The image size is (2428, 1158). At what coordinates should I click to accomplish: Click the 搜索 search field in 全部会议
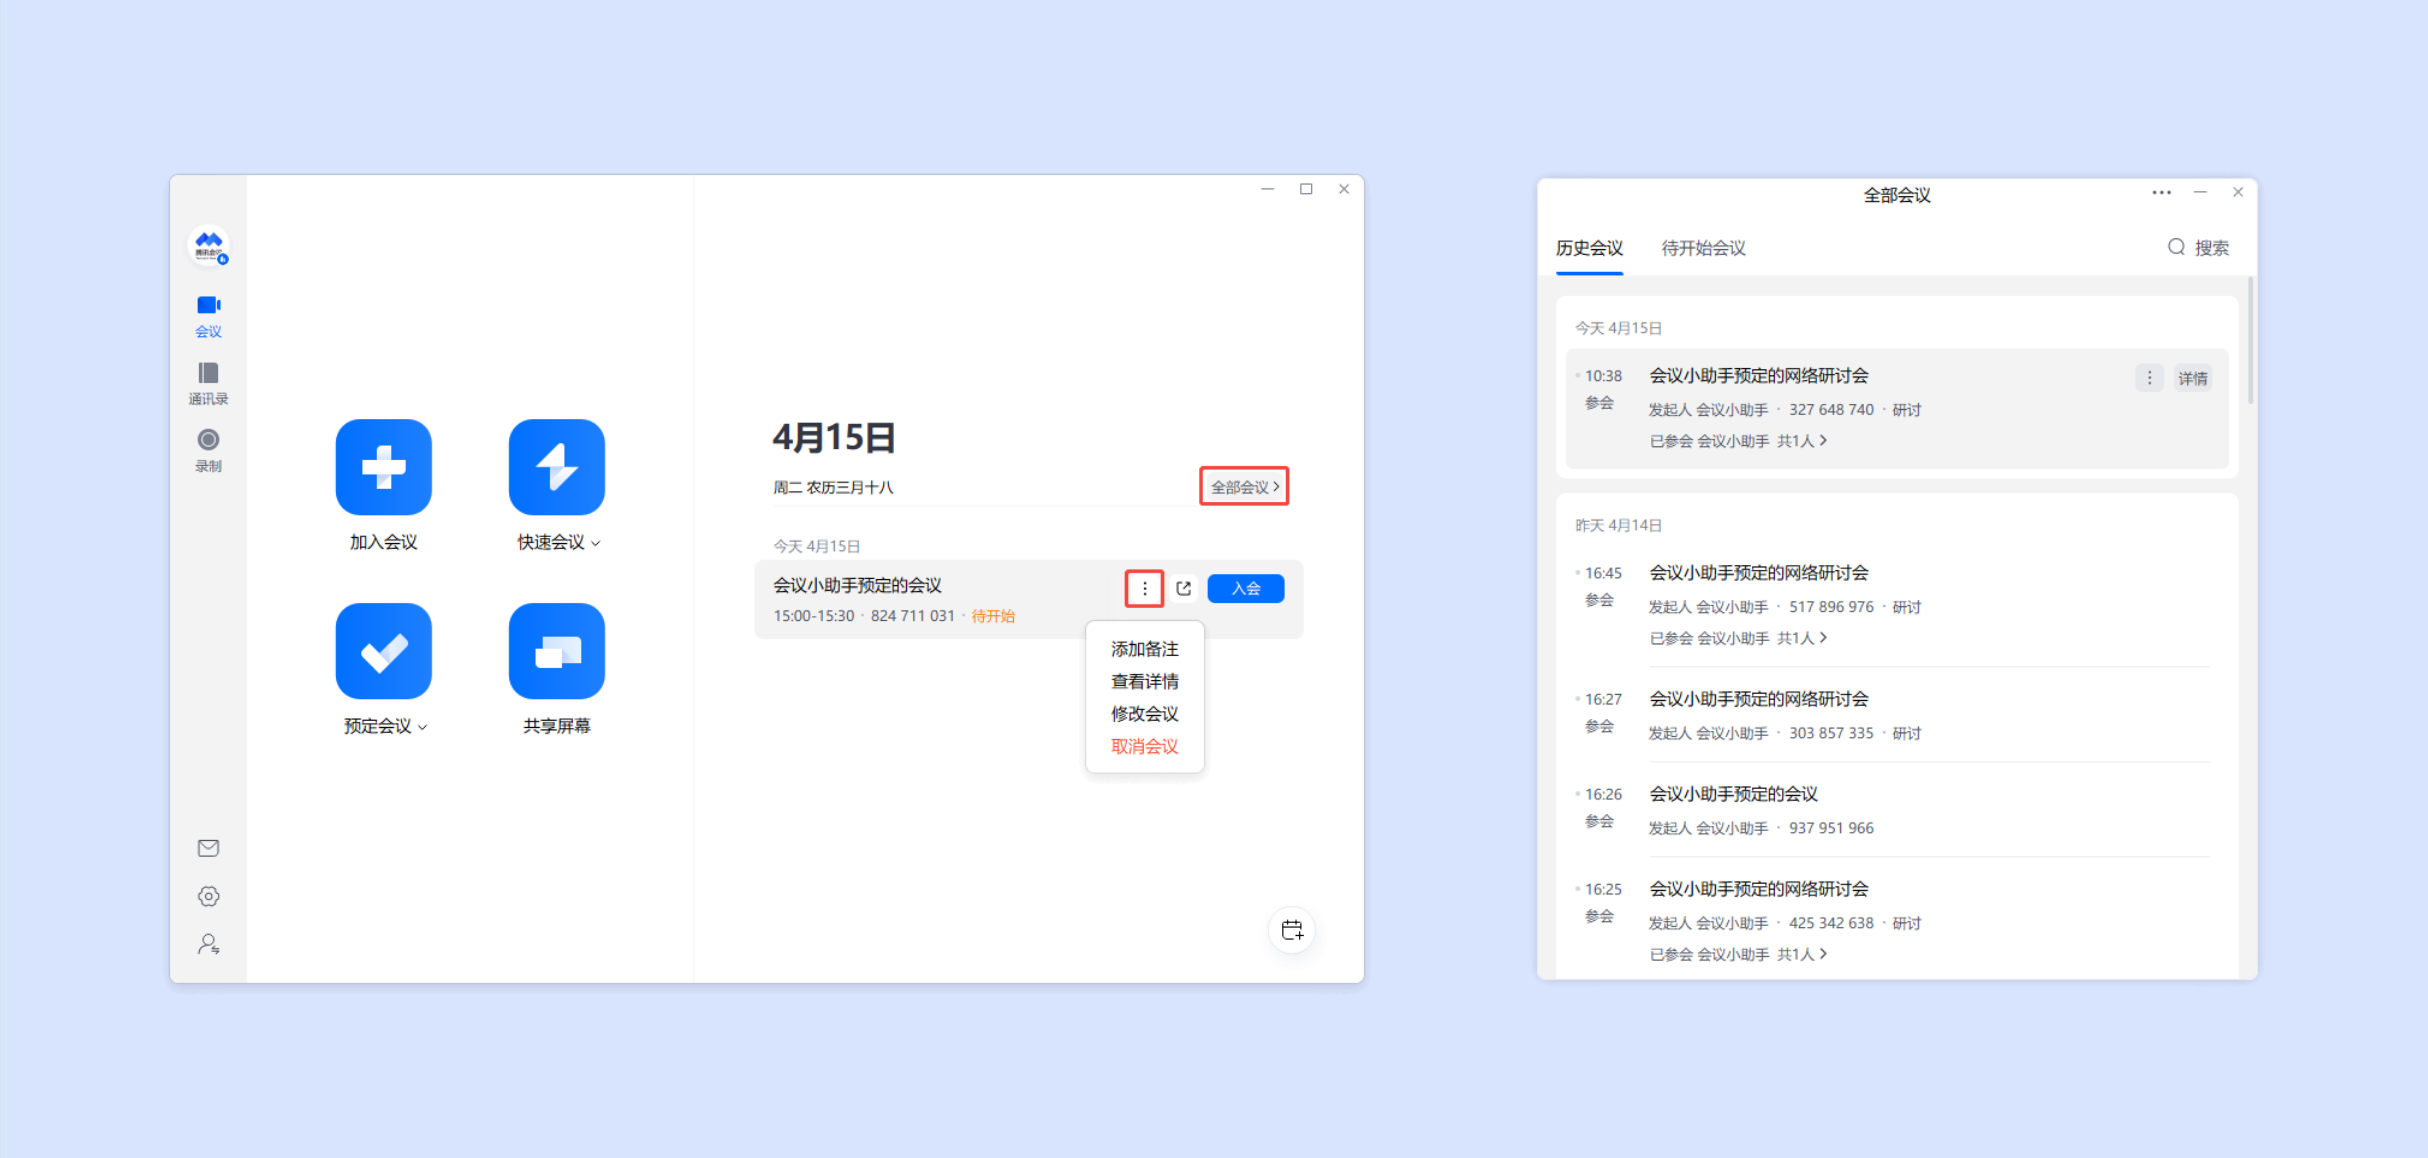click(2198, 248)
